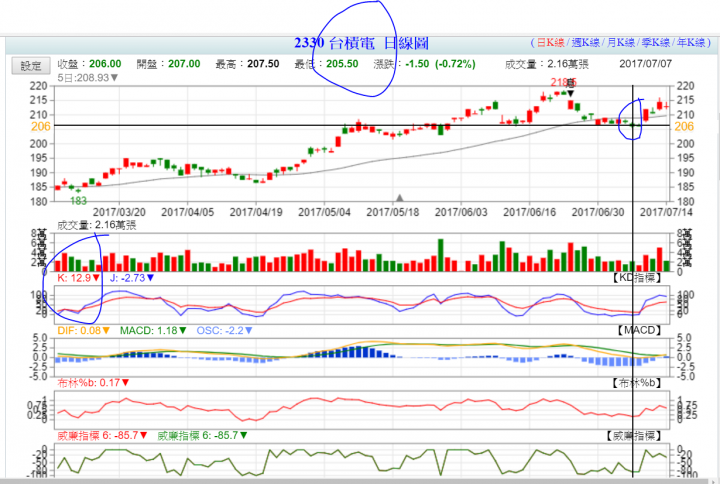
Task: Select the 布林%b: 0.17 indicator value
Action: (x=93, y=383)
